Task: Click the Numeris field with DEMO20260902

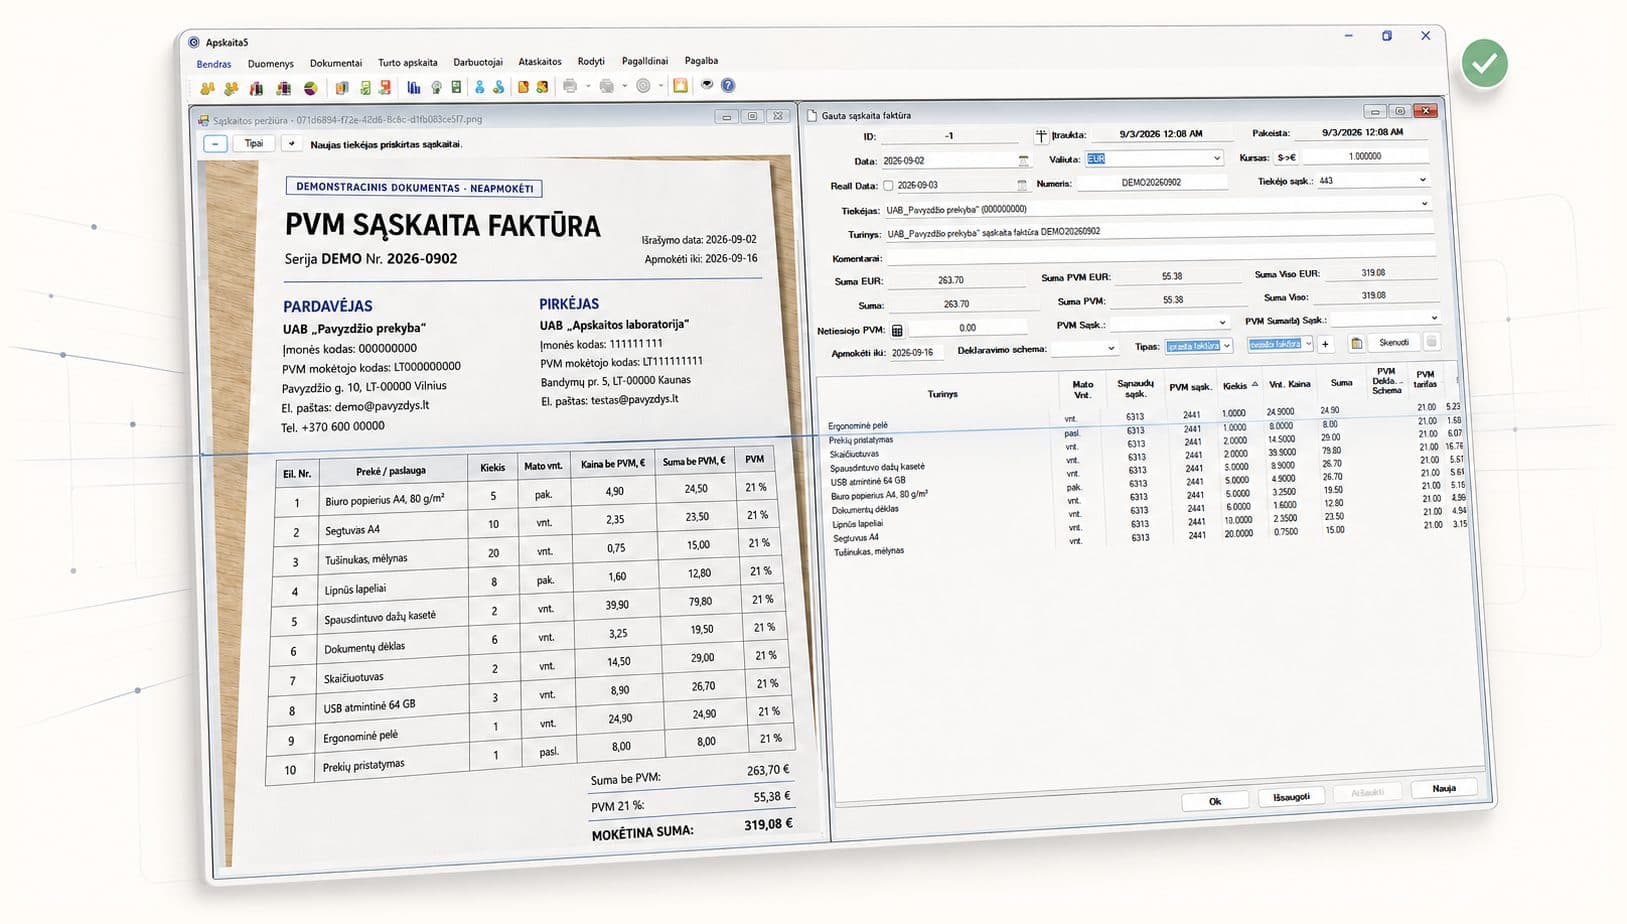Action: coord(1151,183)
